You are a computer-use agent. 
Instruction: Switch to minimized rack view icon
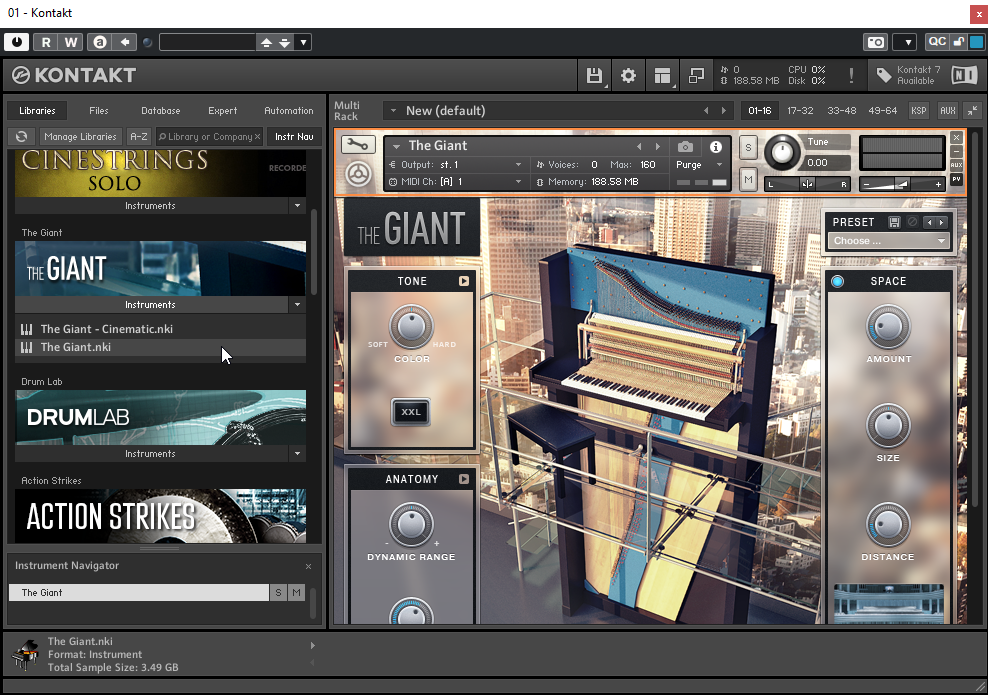tap(696, 76)
